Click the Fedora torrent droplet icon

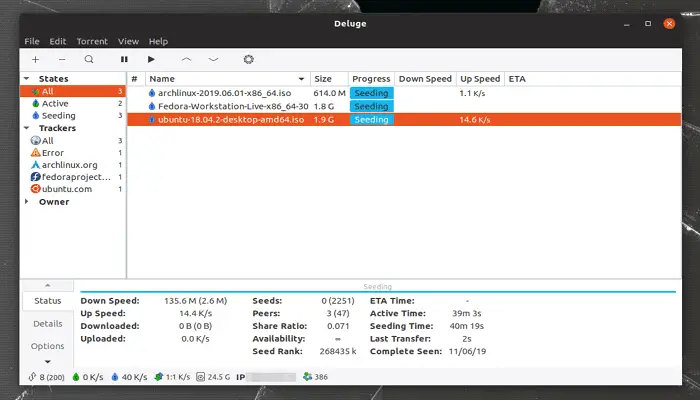coord(152,106)
